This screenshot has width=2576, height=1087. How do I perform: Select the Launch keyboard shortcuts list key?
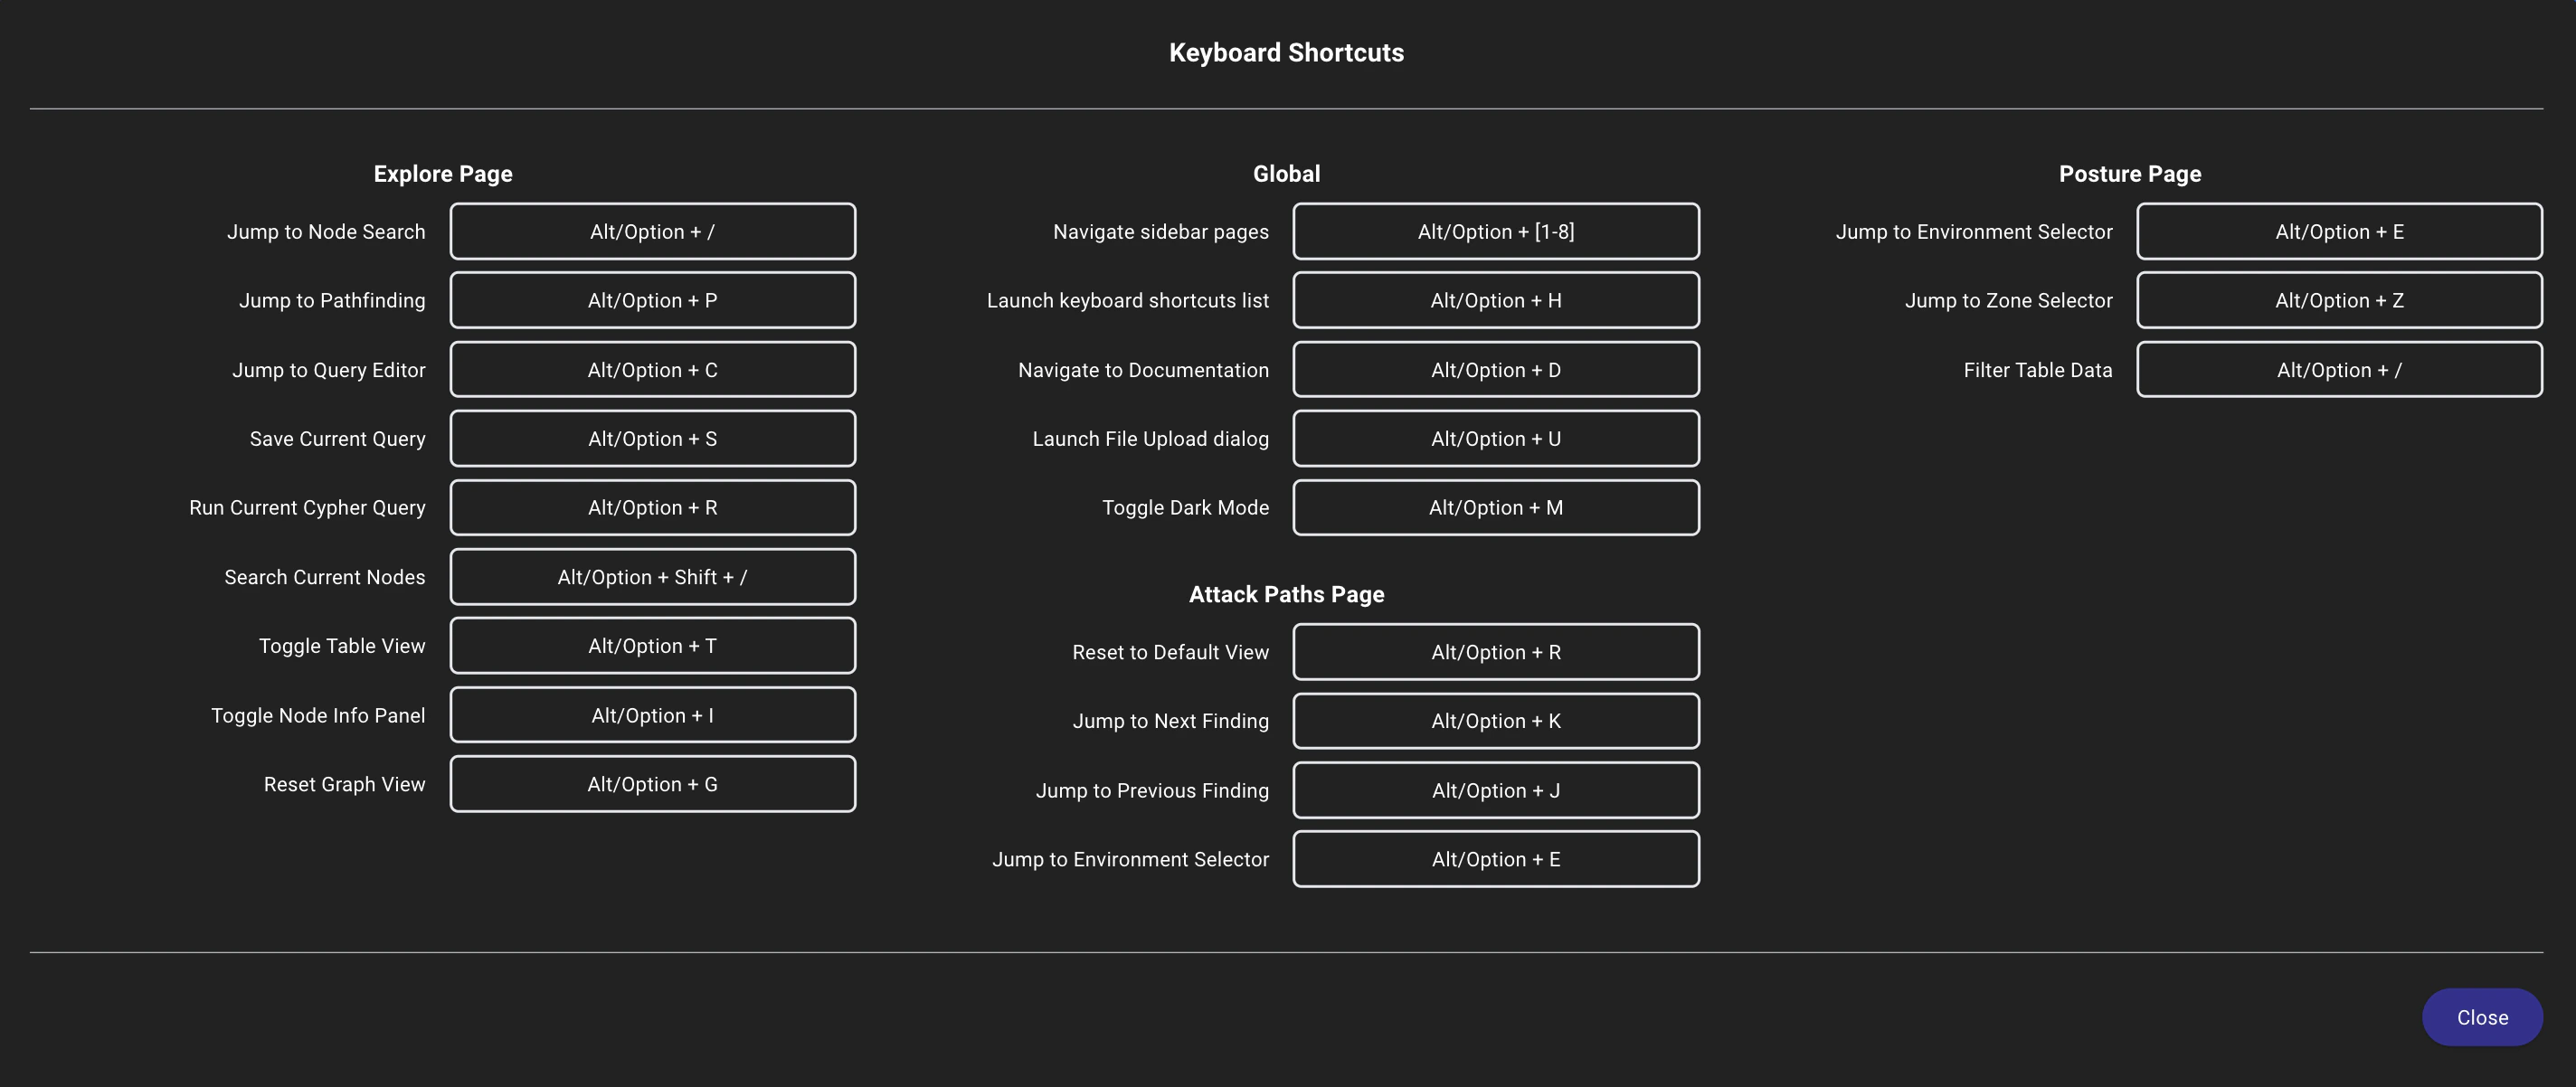click(1496, 300)
